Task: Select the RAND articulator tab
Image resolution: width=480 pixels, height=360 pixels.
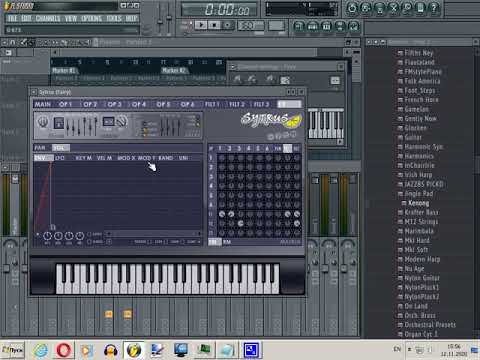Action: click(x=166, y=158)
